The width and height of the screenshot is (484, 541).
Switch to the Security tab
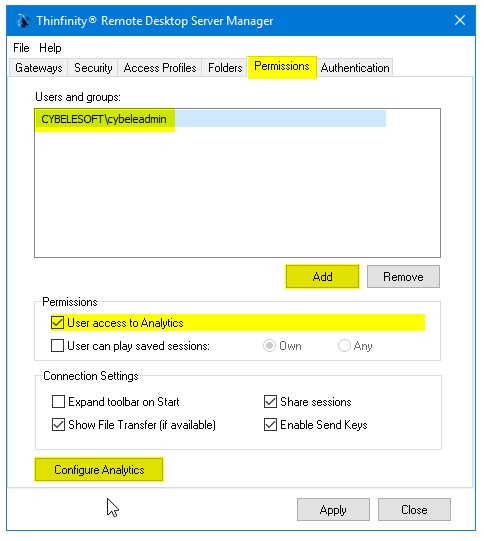coord(93,68)
